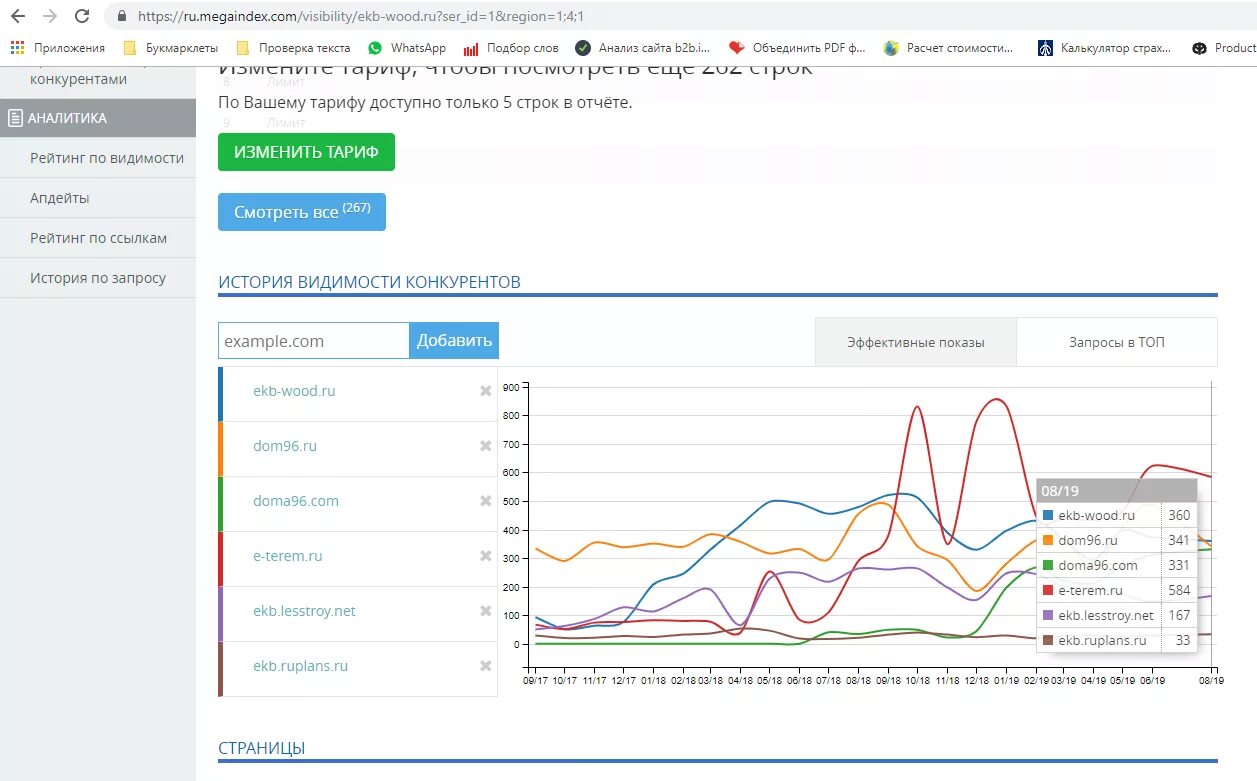1257x781 pixels.
Task: Click the browser forward arrow
Action: pyautogui.click(x=50, y=16)
